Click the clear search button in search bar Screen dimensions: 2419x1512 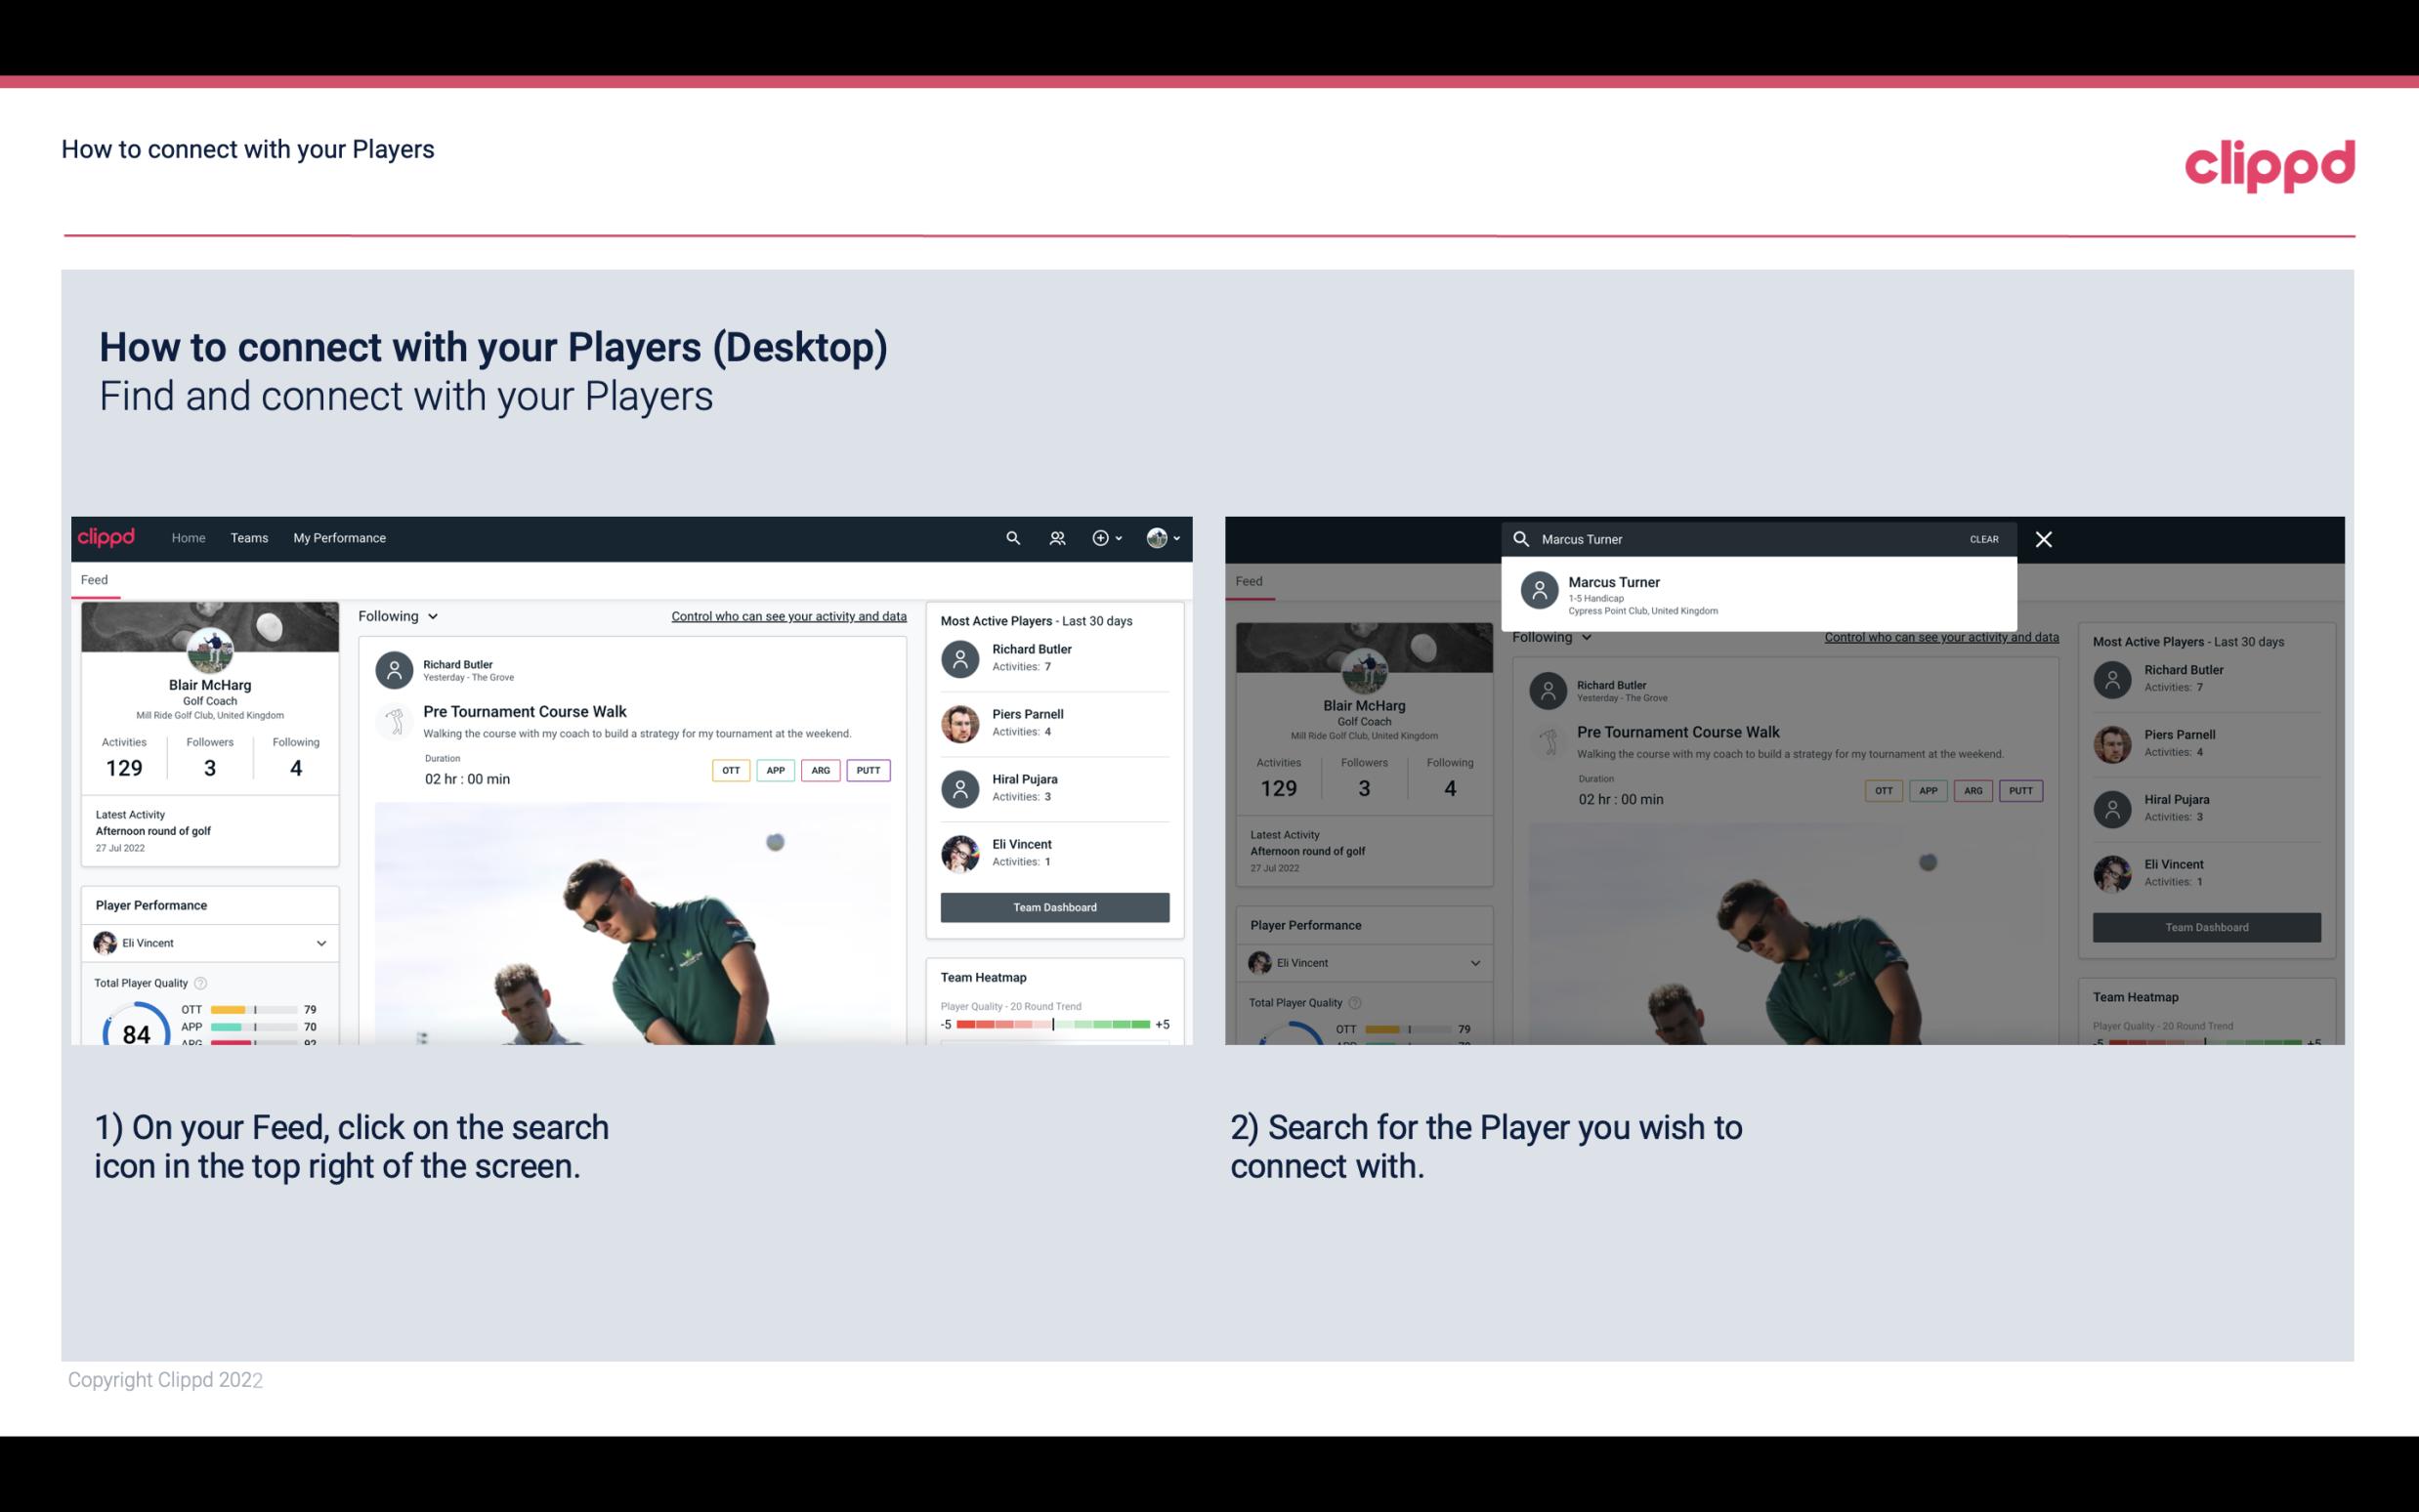click(1983, 538)
